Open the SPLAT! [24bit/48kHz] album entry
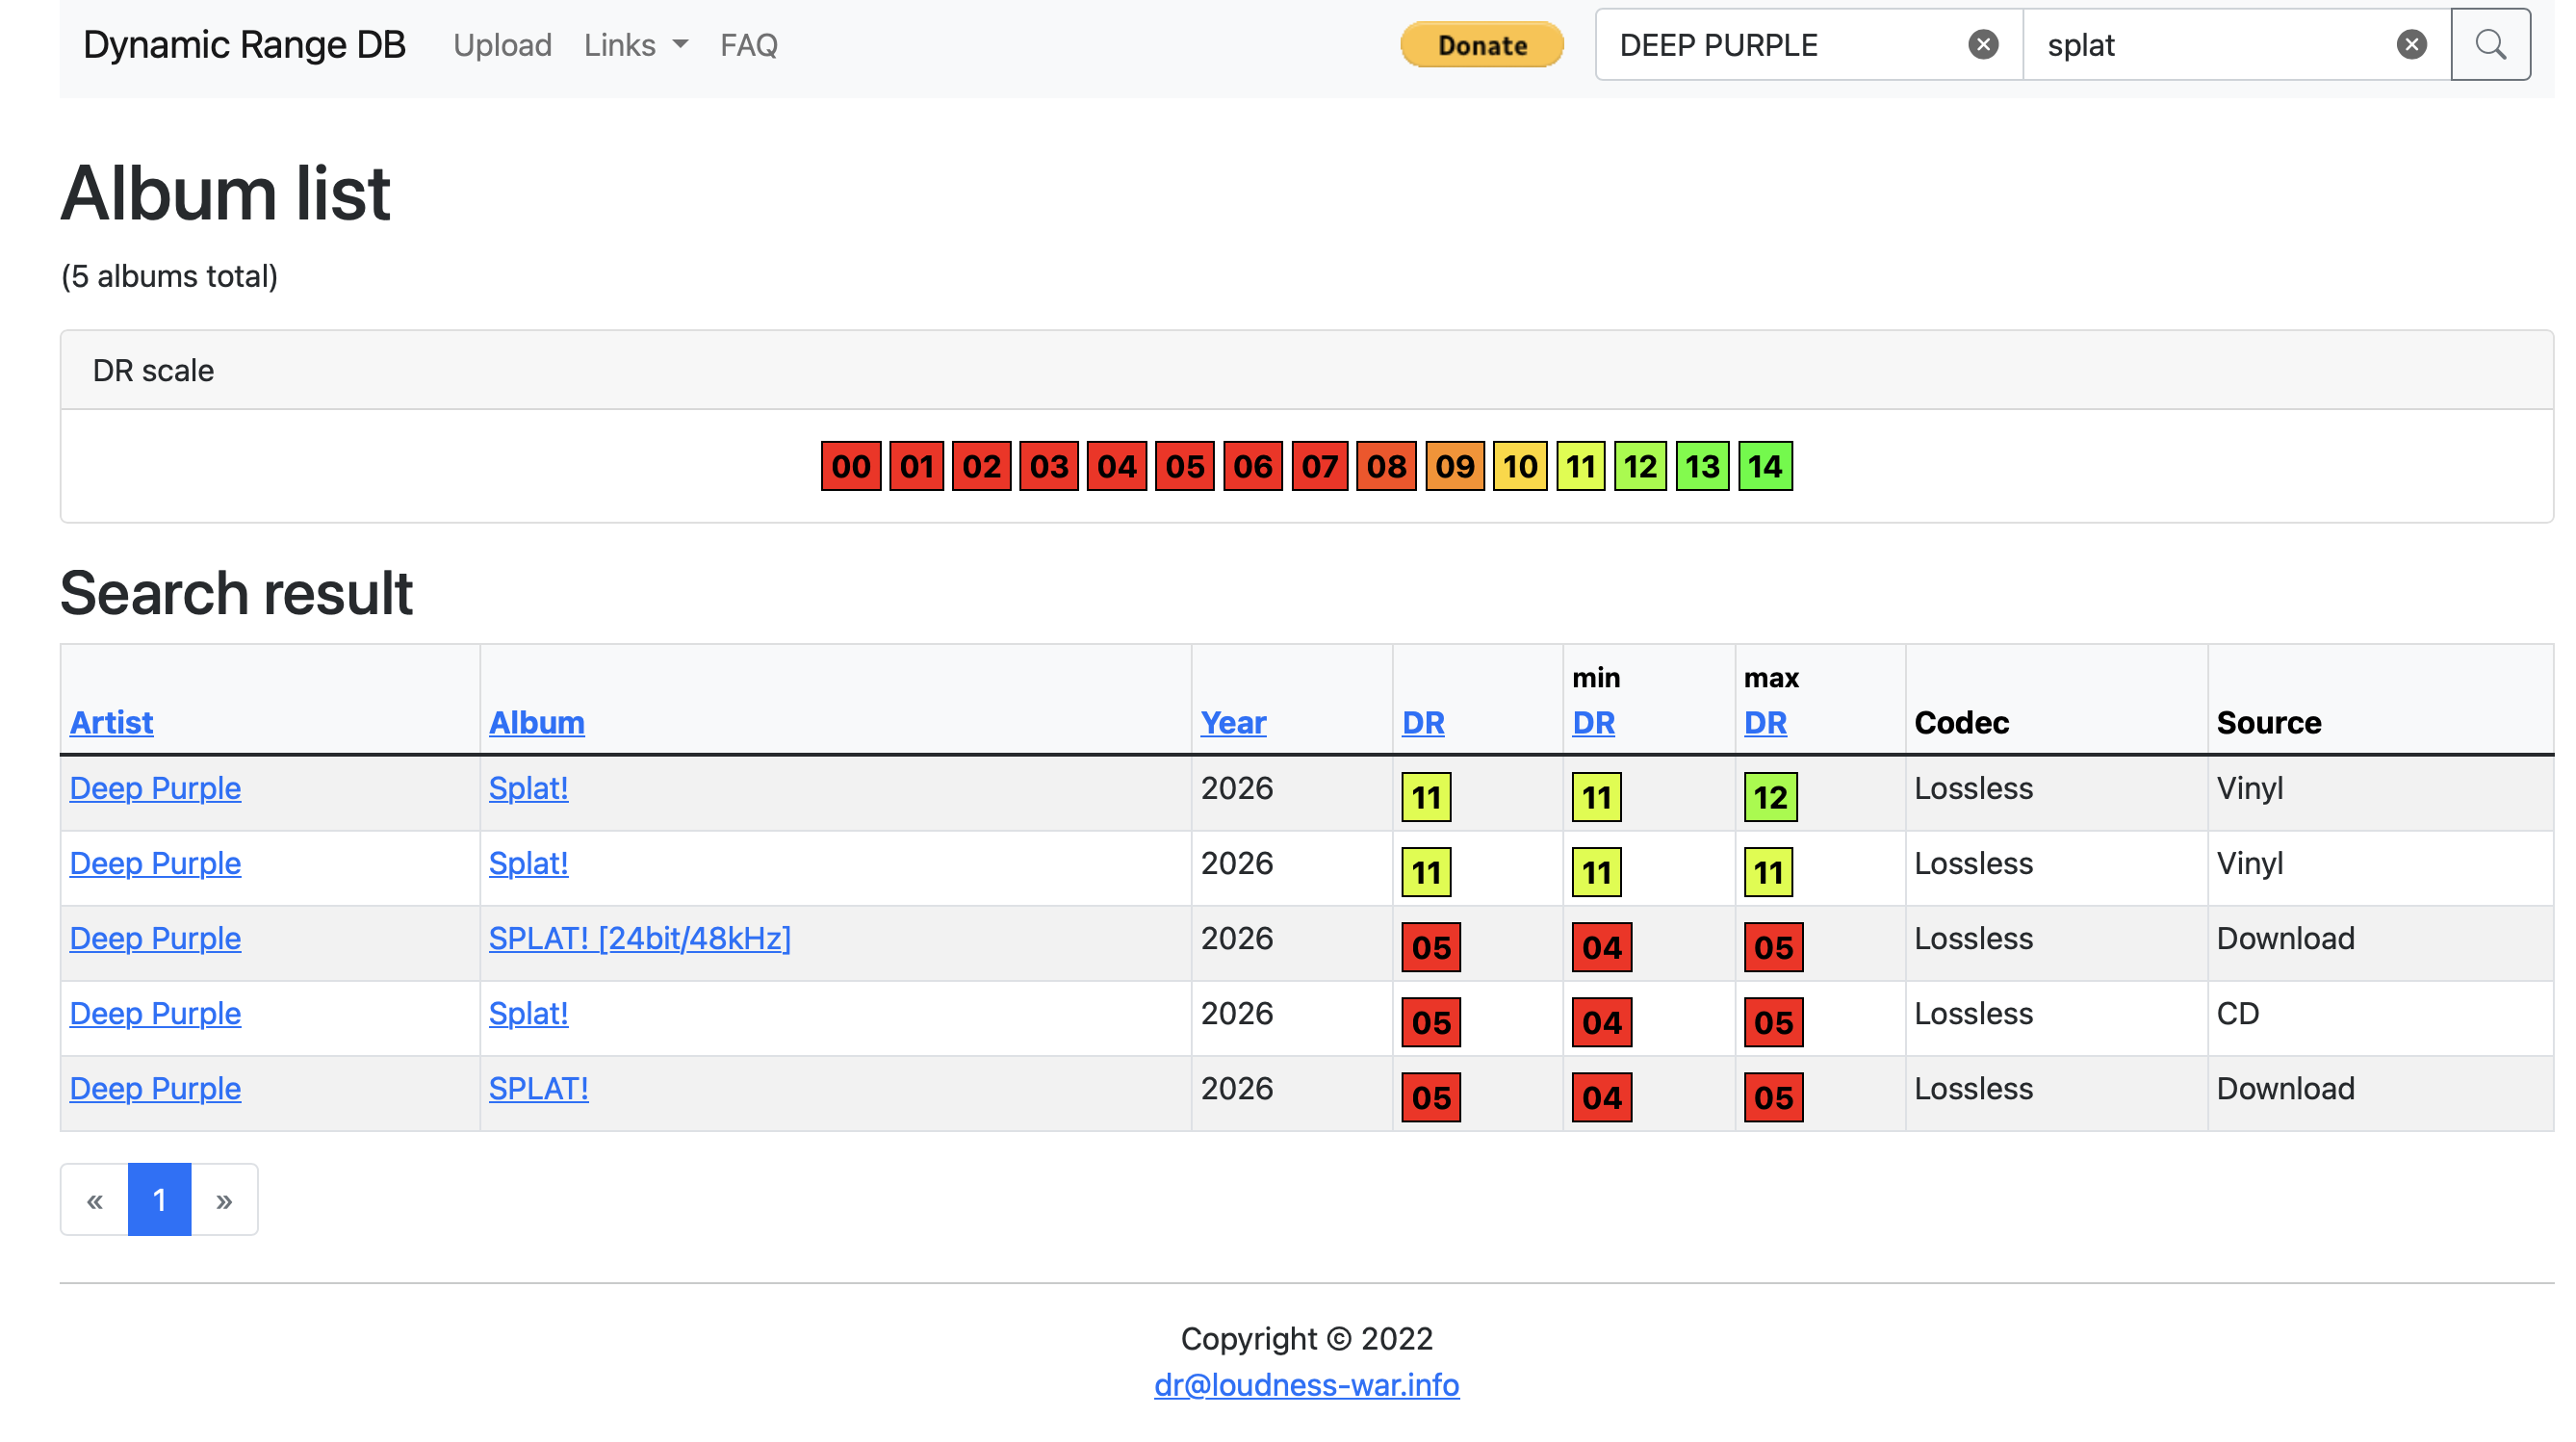Viewport: 2576px width, 1442px height. [x=639, y=938]
